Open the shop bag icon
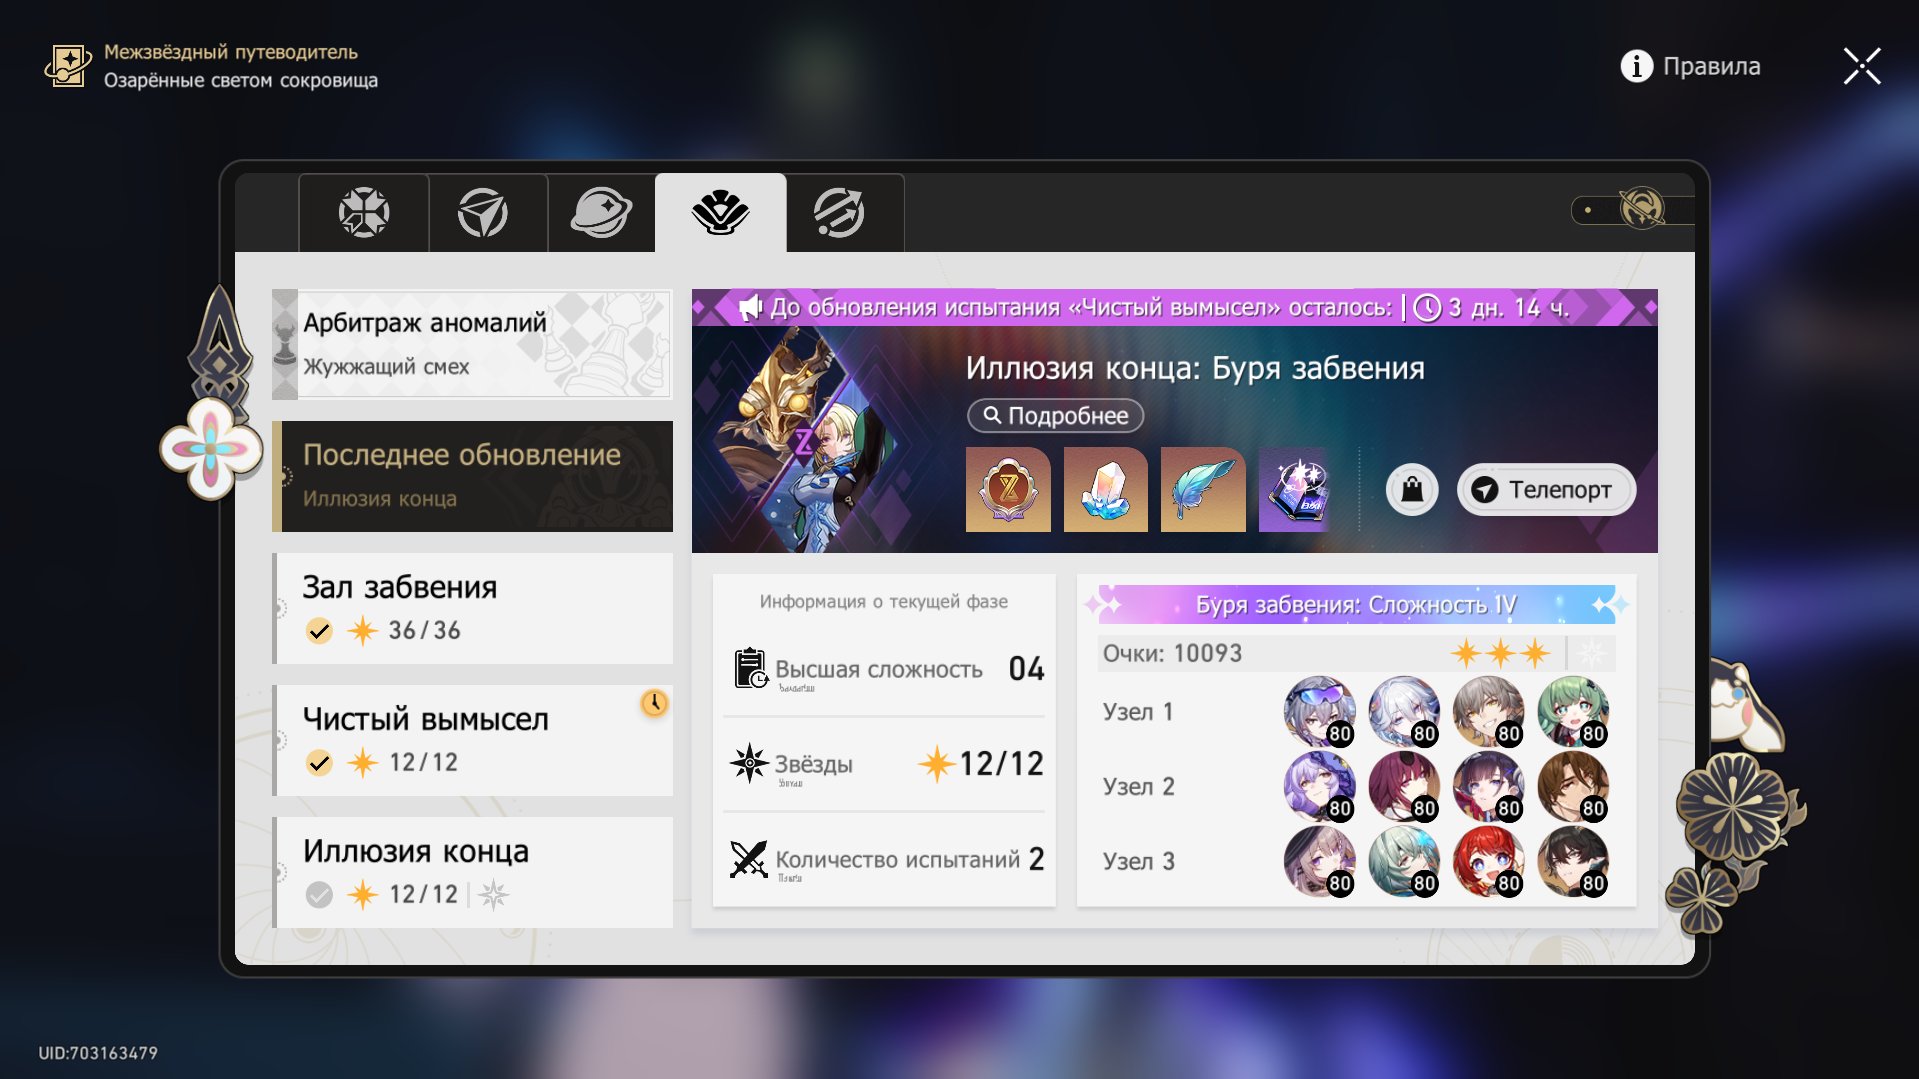The height and width of the screenshot is (1079, 1919). 1412,490
